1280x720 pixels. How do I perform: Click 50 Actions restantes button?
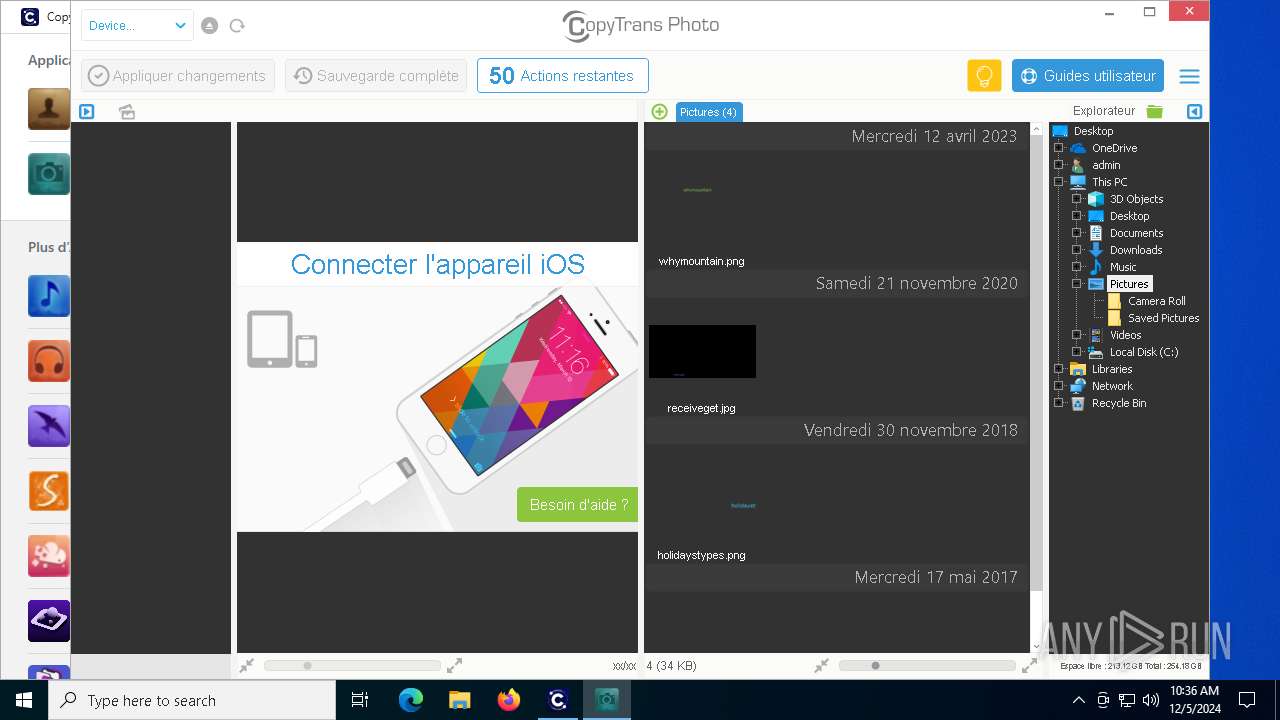point(563,76)
